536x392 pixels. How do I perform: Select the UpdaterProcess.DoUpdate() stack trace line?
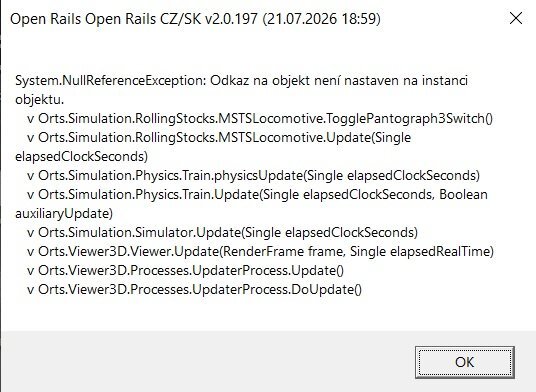[x=194, y=289]
